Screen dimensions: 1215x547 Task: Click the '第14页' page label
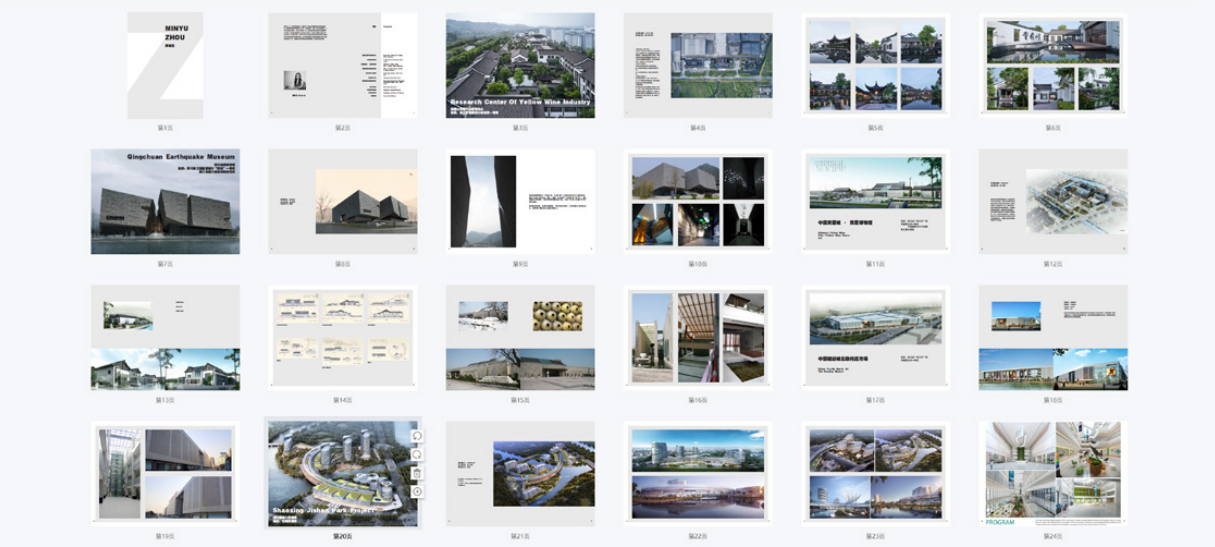click(343, 400)
